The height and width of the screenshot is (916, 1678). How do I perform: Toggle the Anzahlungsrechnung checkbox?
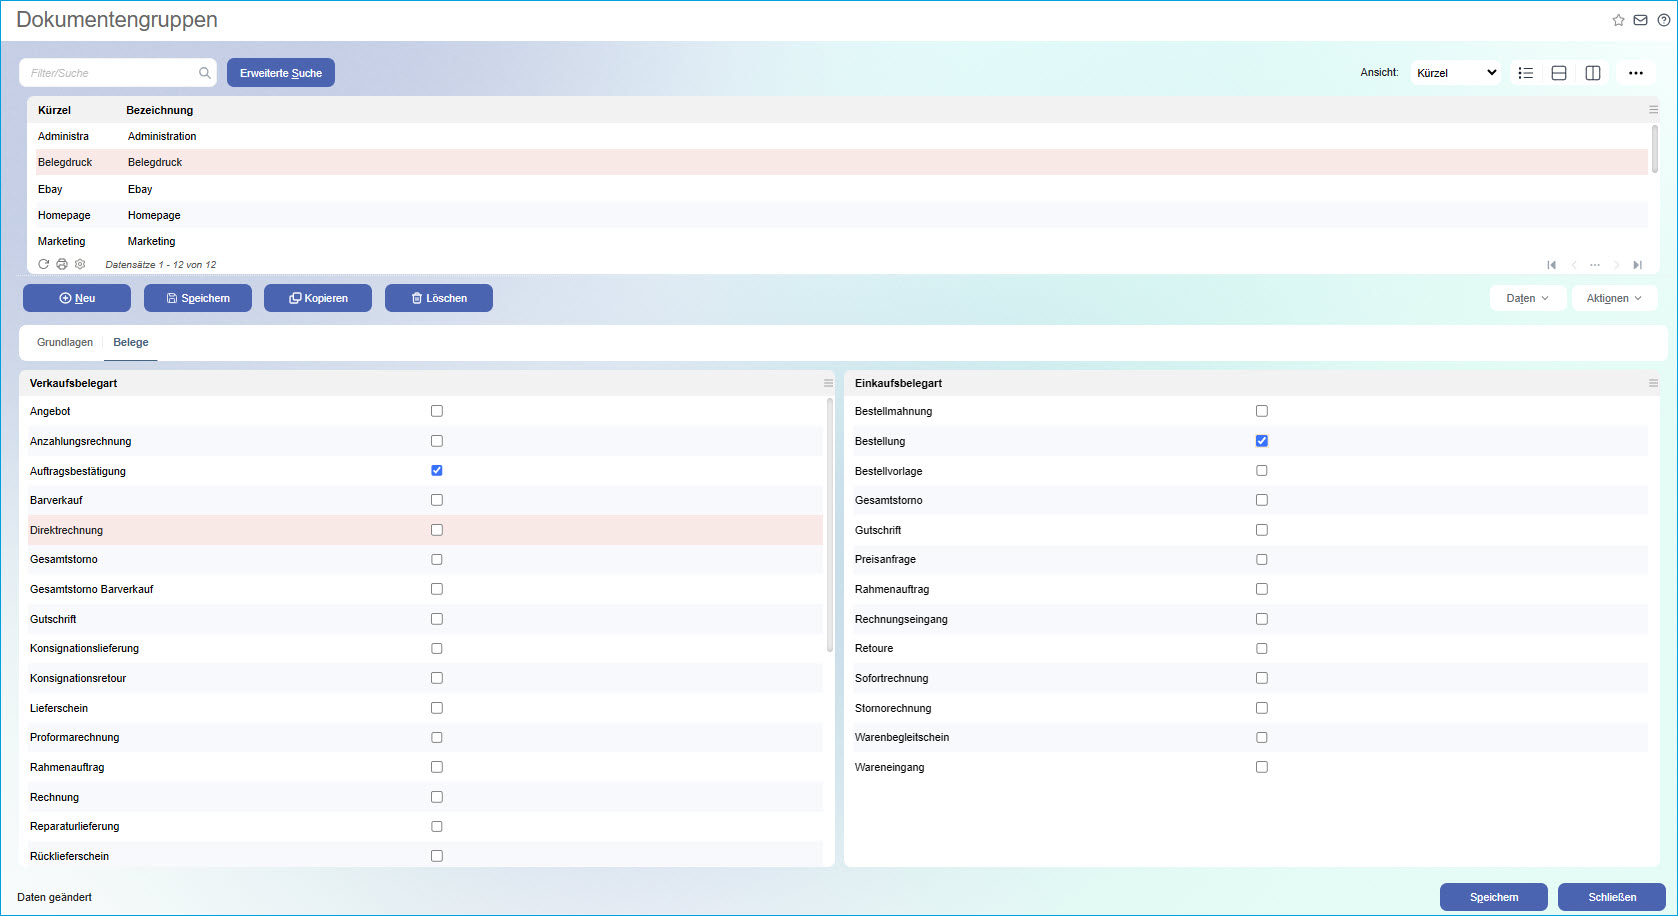pos(437,441)
